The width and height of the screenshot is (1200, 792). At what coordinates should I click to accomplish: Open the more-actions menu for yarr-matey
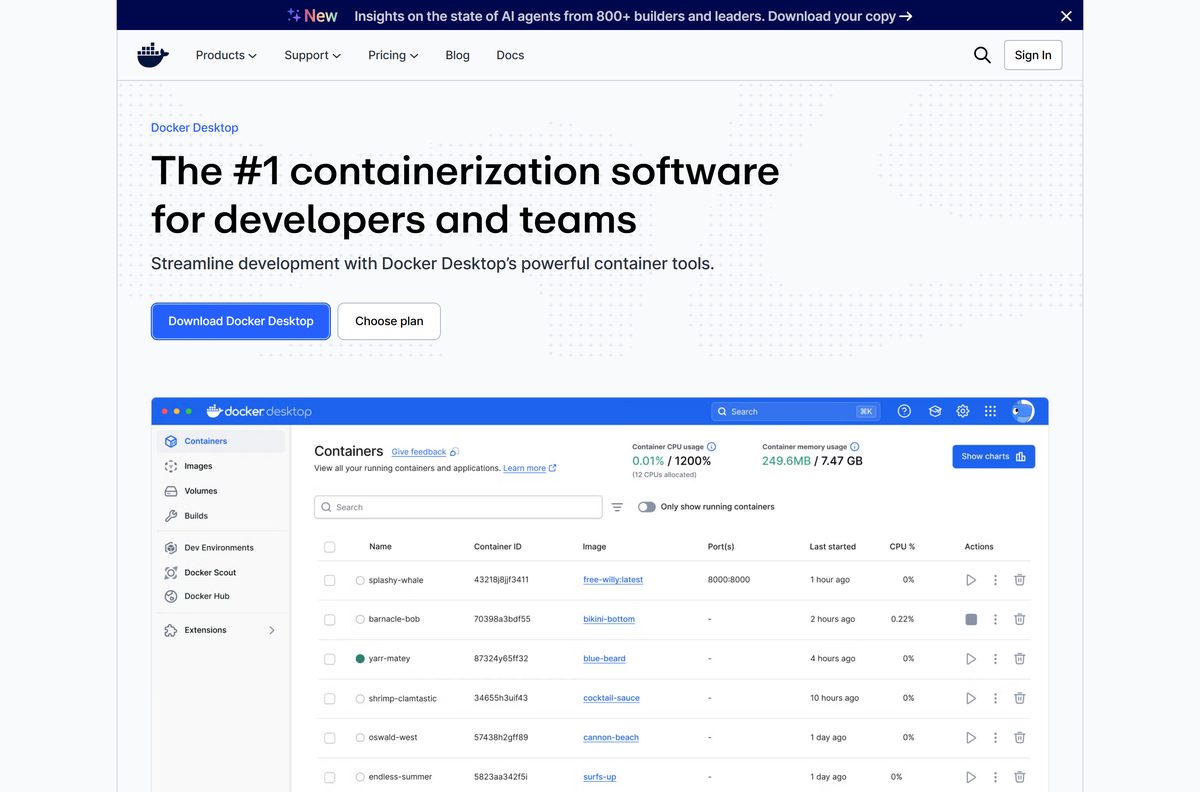pos(995,659)
